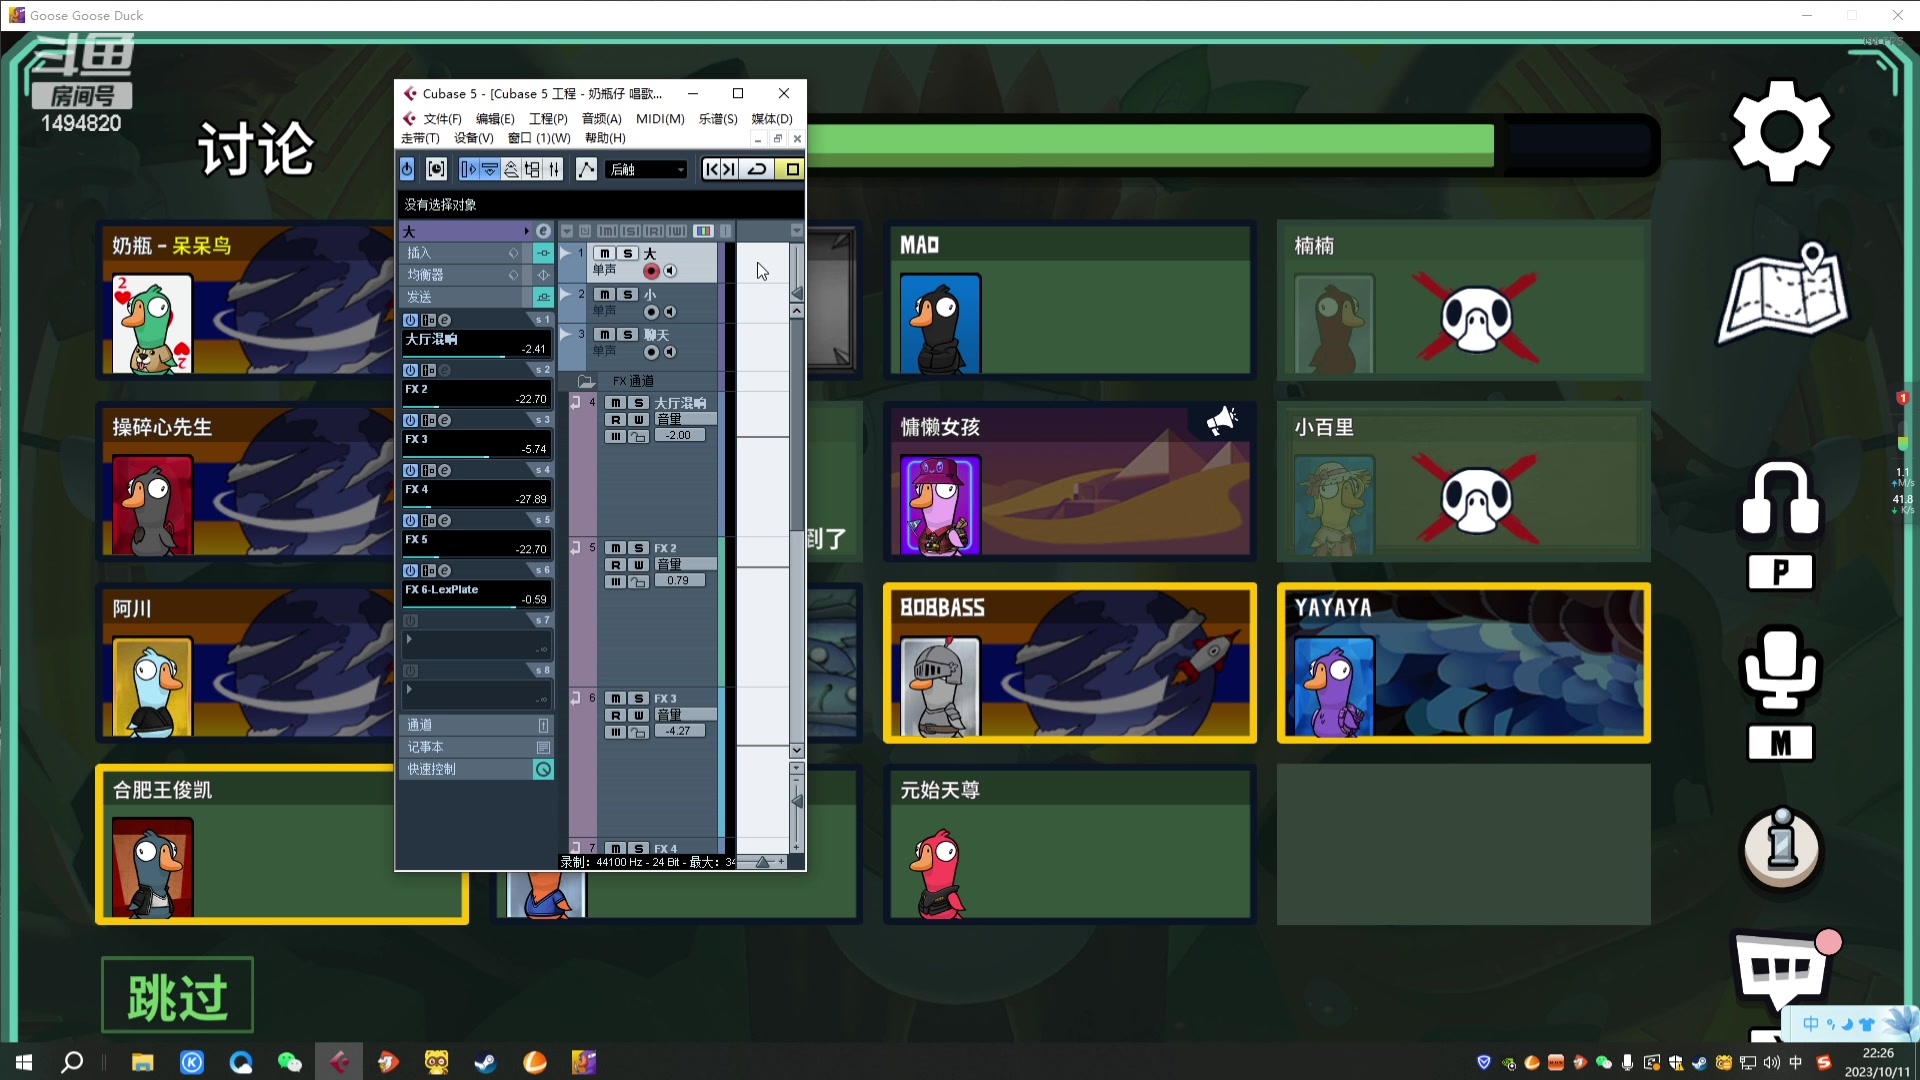Click the automation mode curve icon
Screen dimensions: 1920x1080
(x=586, y=169)
